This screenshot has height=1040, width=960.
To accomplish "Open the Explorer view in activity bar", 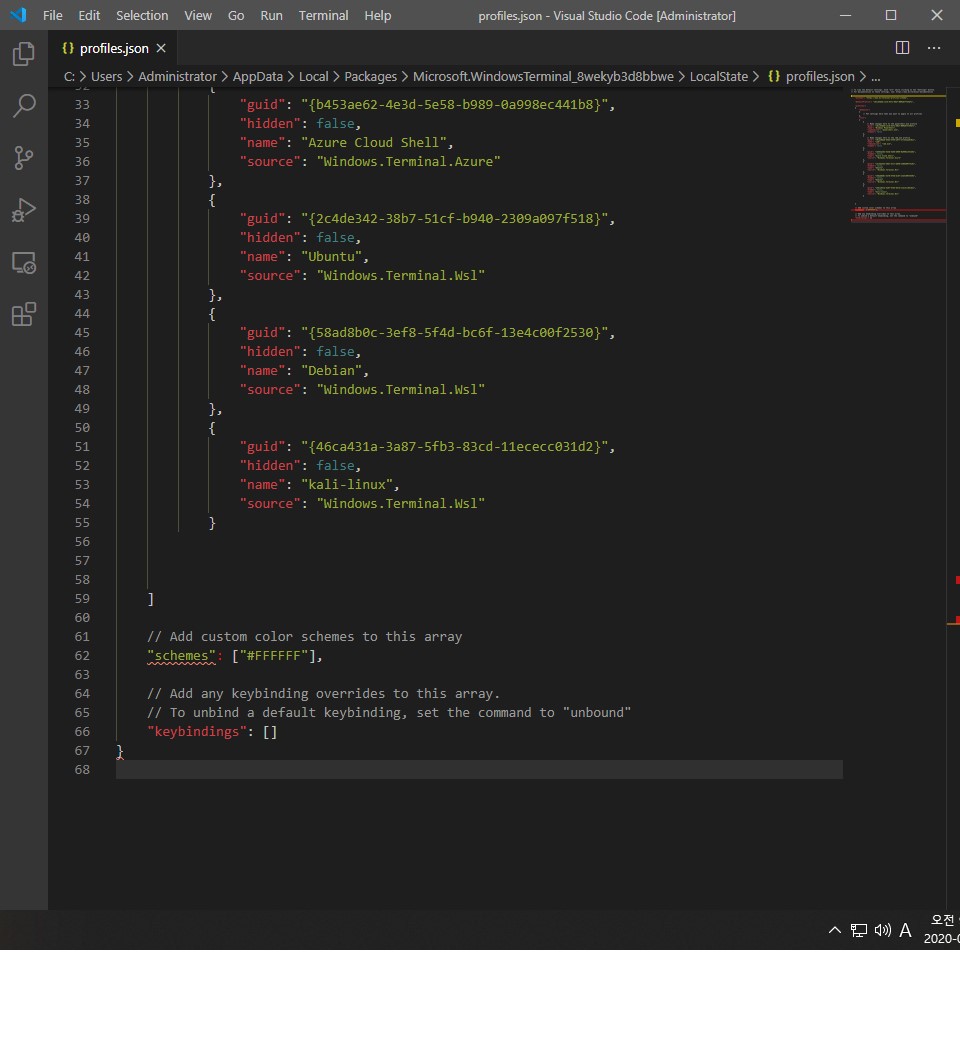I will [24, 54].
